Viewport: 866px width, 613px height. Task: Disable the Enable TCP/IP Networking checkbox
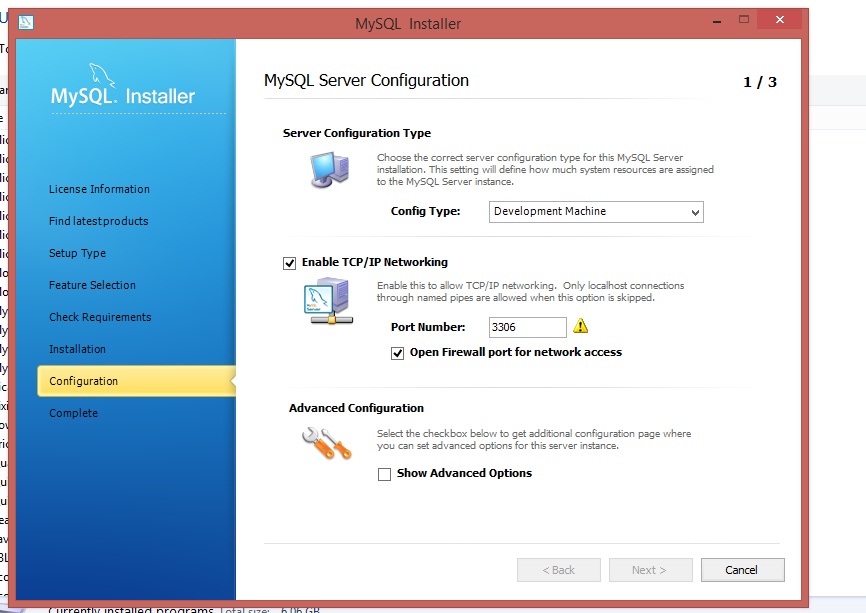pyautogui.click(x=290, y=263)
